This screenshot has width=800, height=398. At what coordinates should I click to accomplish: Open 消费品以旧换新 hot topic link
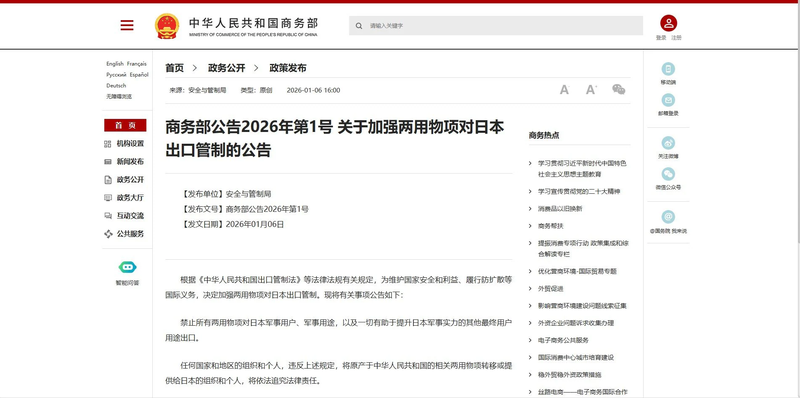(x=560, y=209)
